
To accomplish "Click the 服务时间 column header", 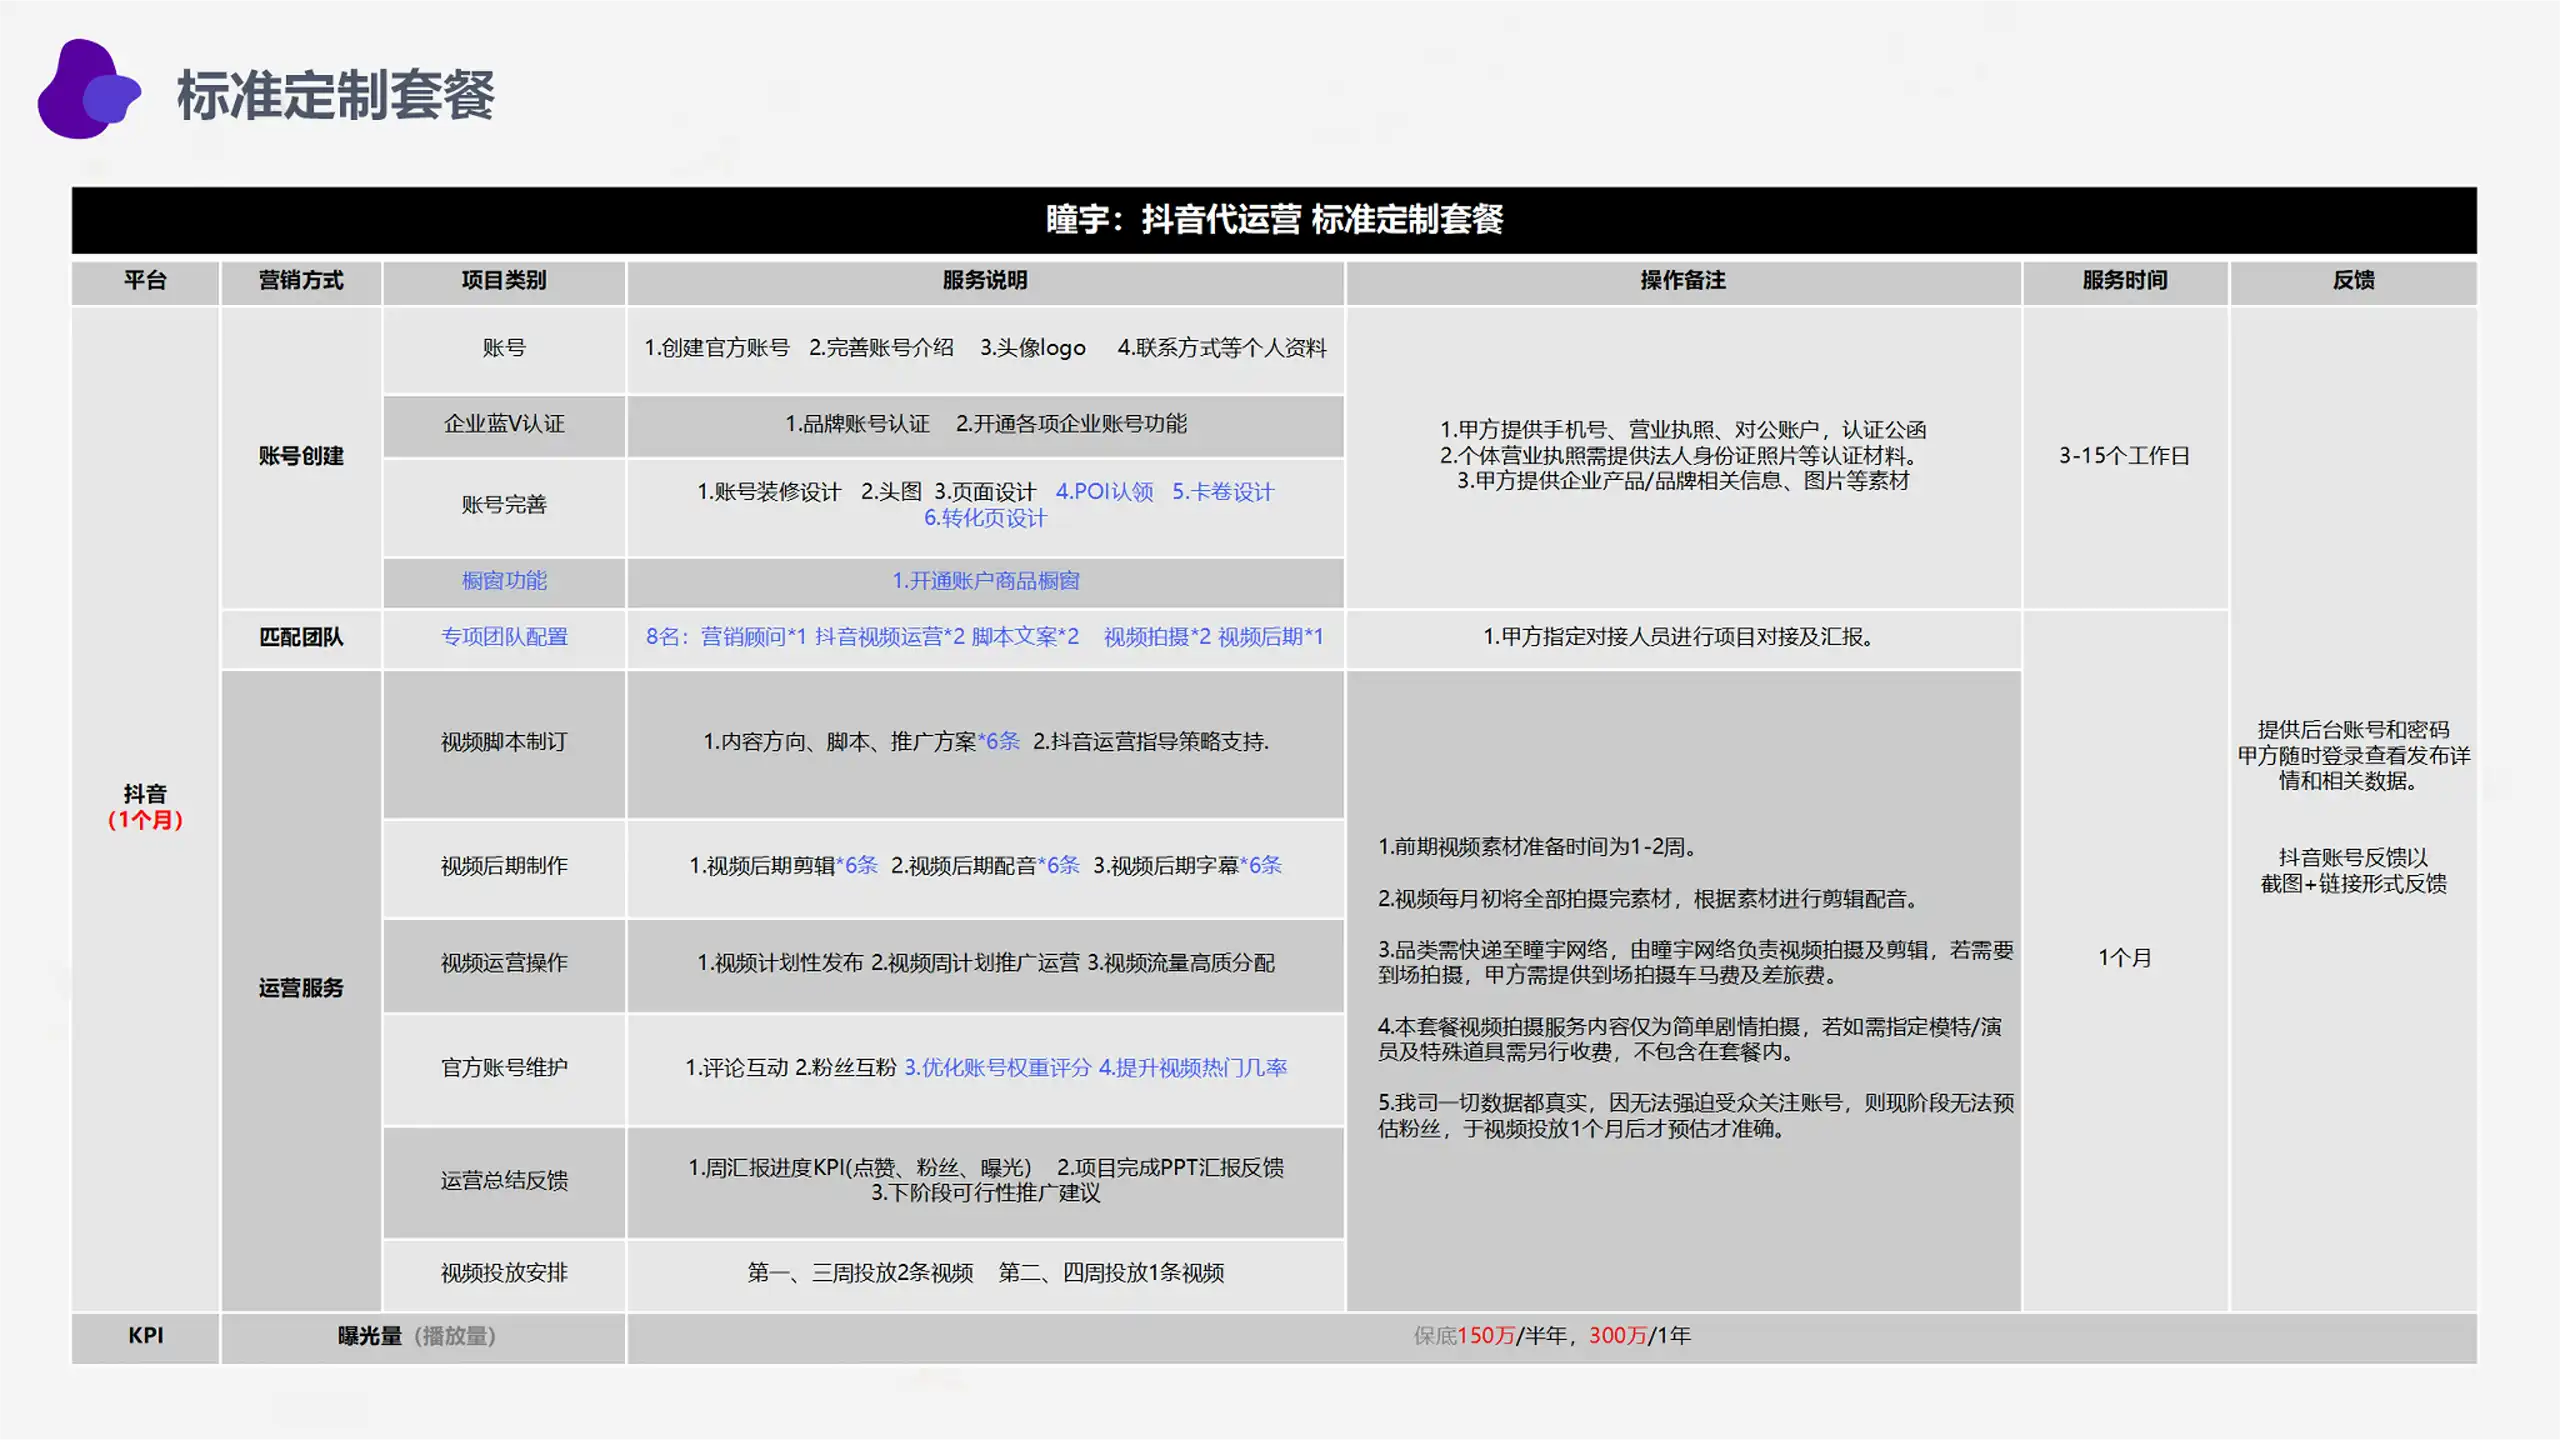I will coord(2125,281).
